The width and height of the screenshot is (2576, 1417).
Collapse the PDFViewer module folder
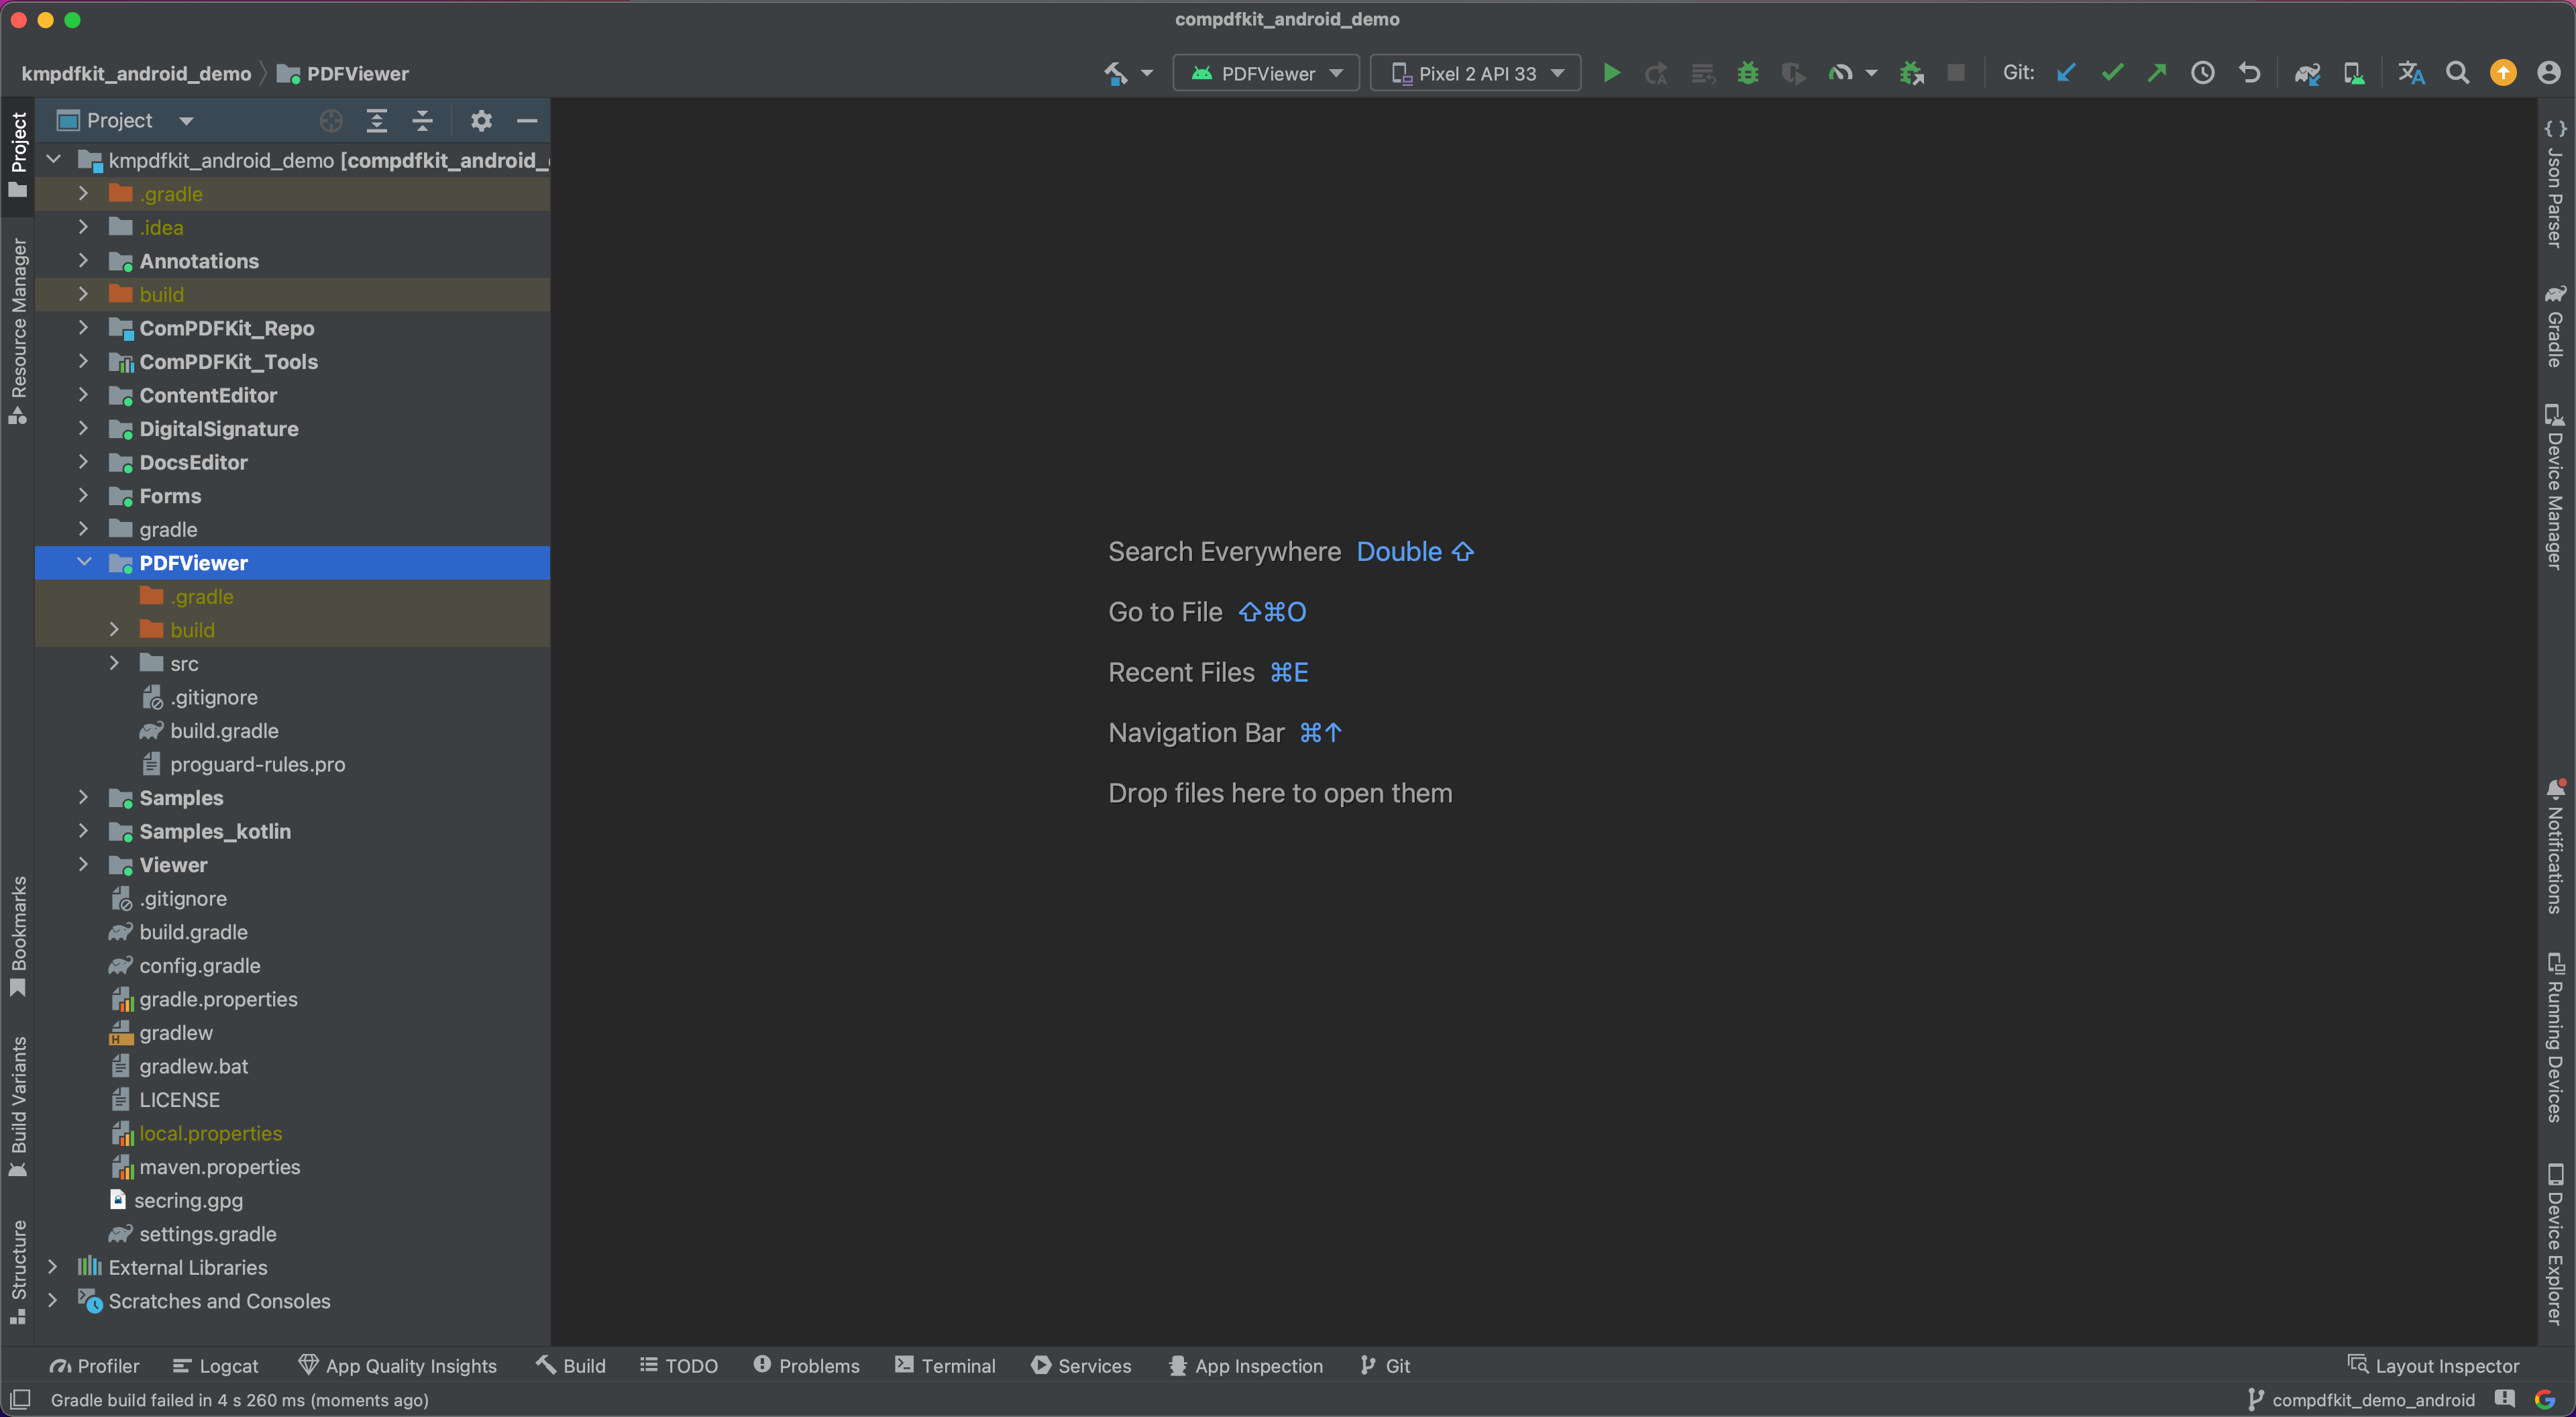(x=84, y=562)
